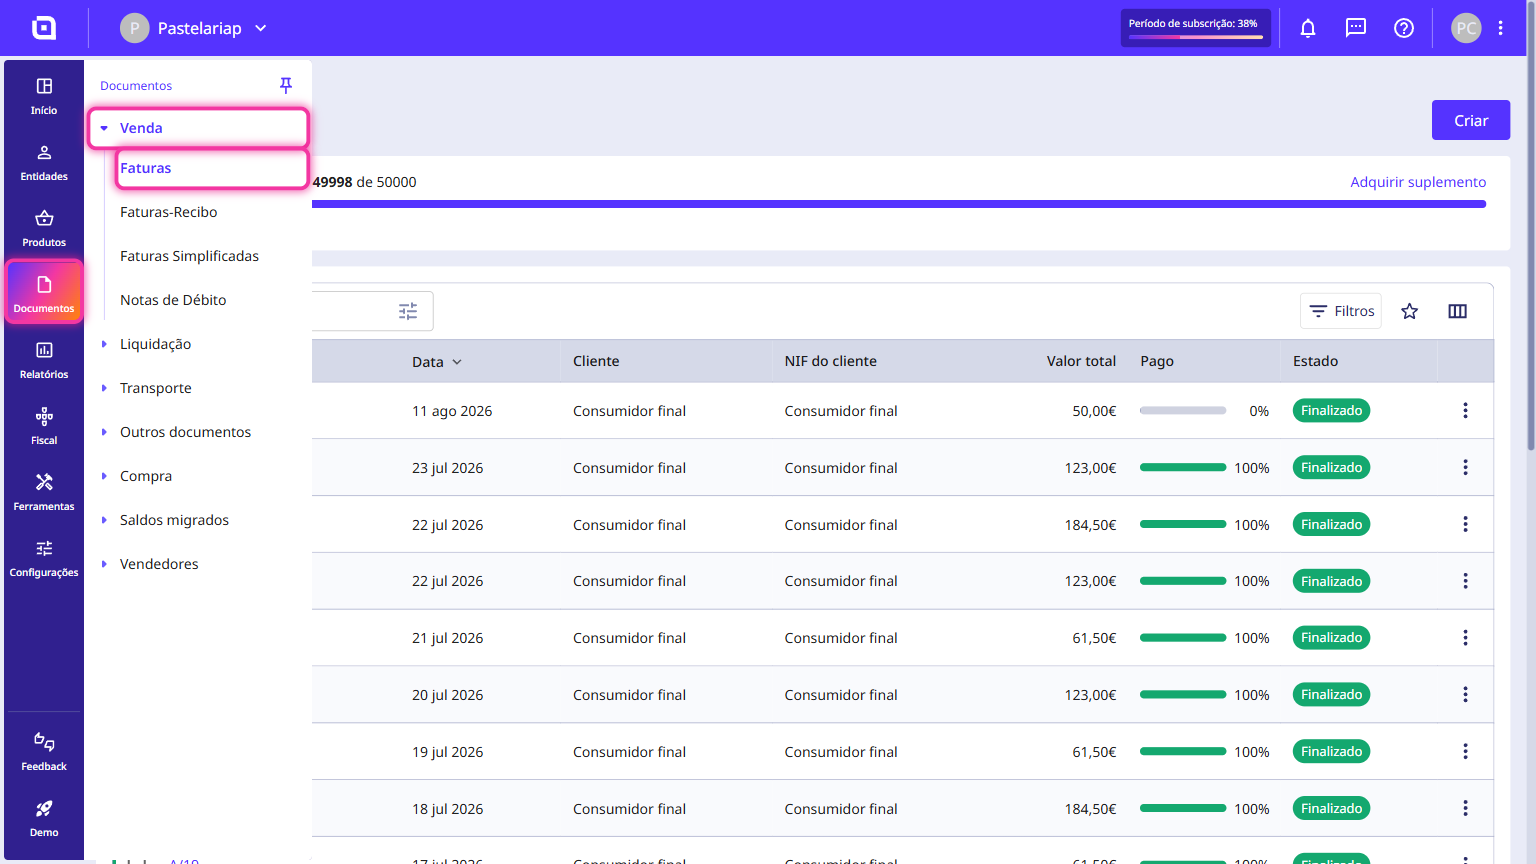Open the Documentos sidebar section

(x=44, y=293)
